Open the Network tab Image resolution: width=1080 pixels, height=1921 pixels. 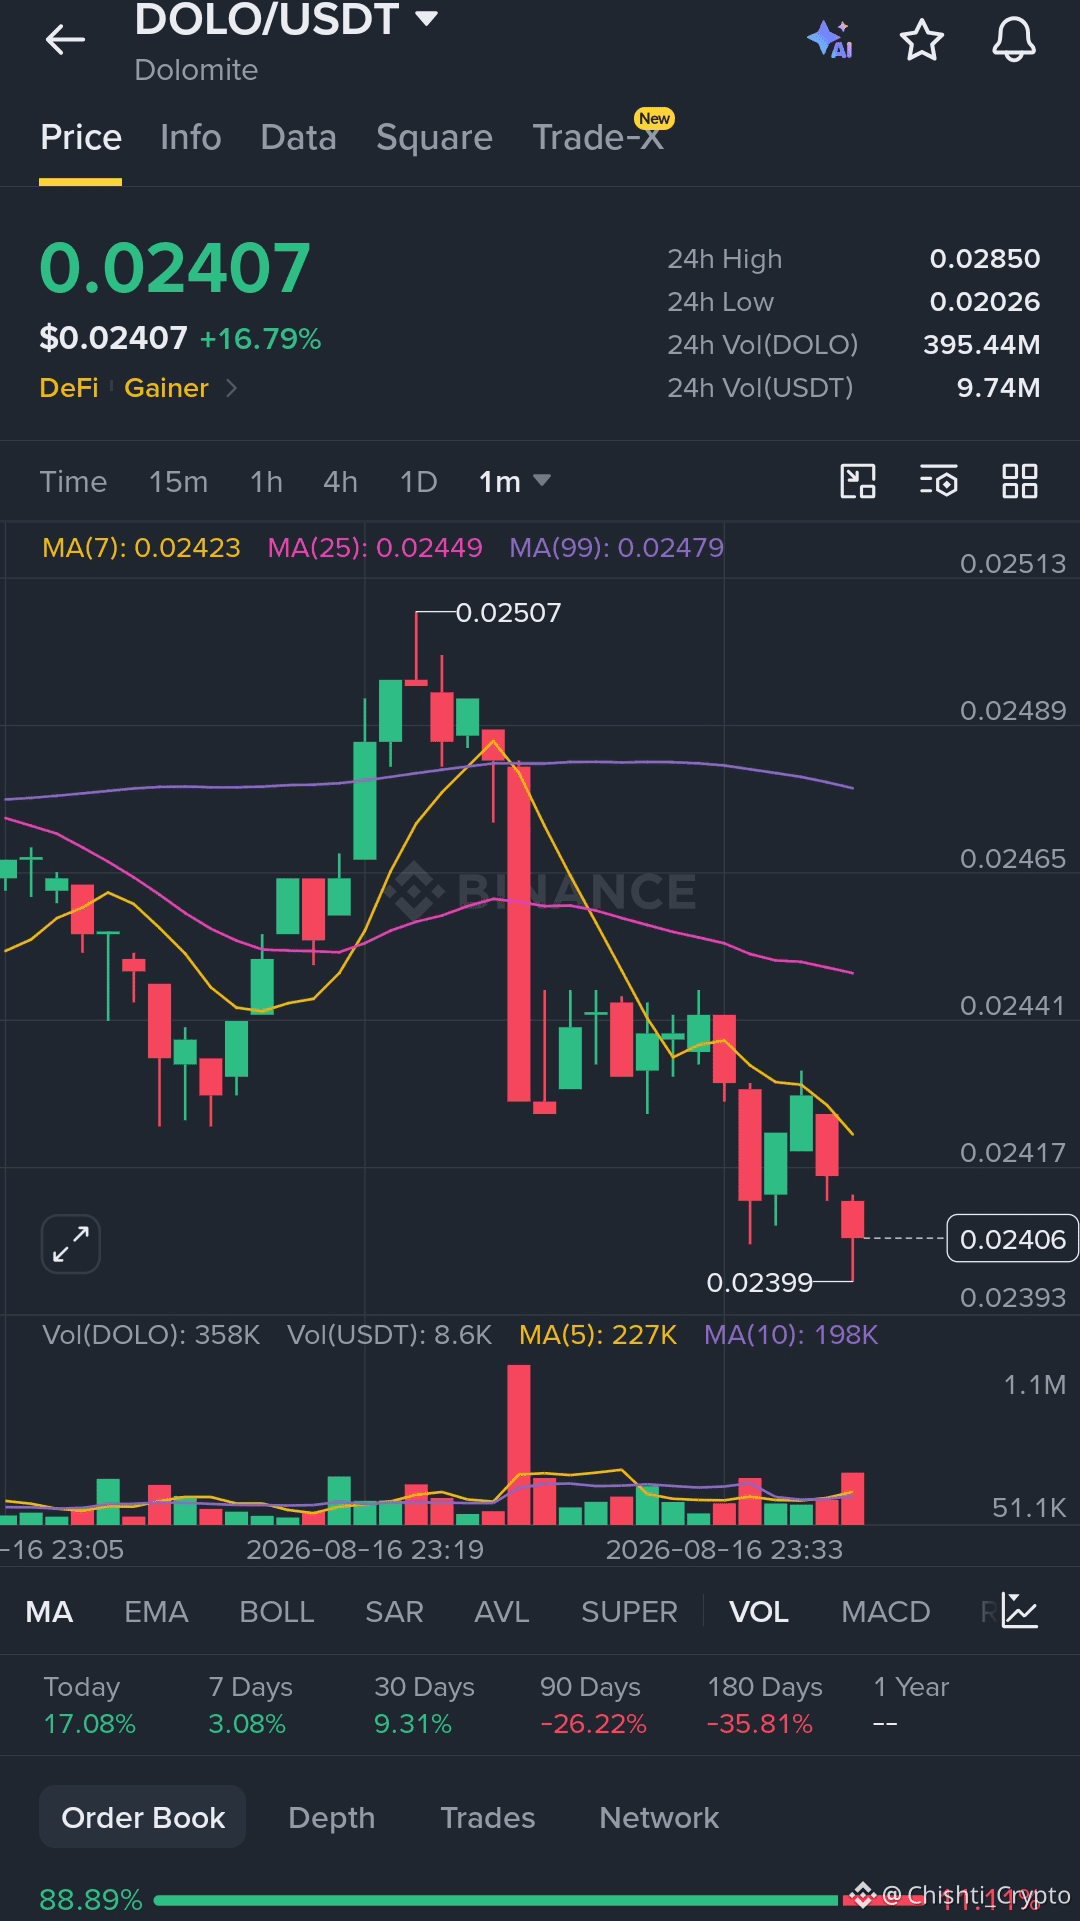659,1817
